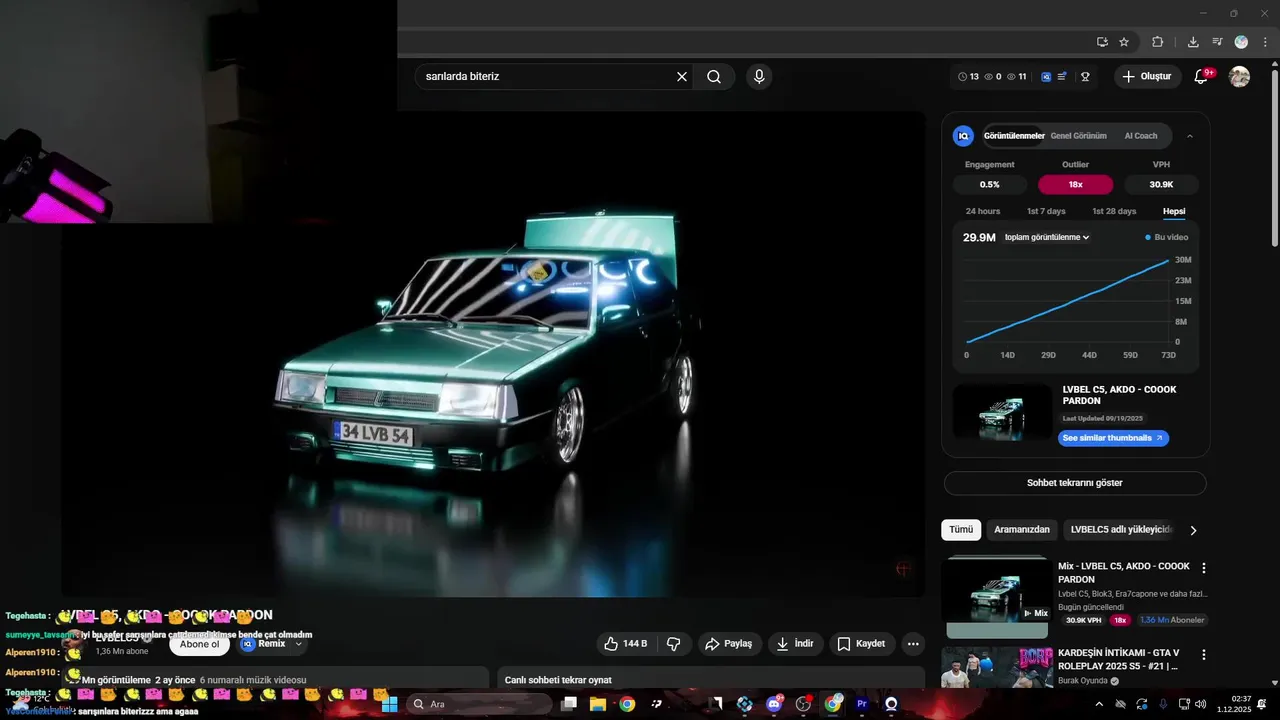Click the Engagement 0.5% value
This screenshot has height=720, width=1280.
pos(989,184)
